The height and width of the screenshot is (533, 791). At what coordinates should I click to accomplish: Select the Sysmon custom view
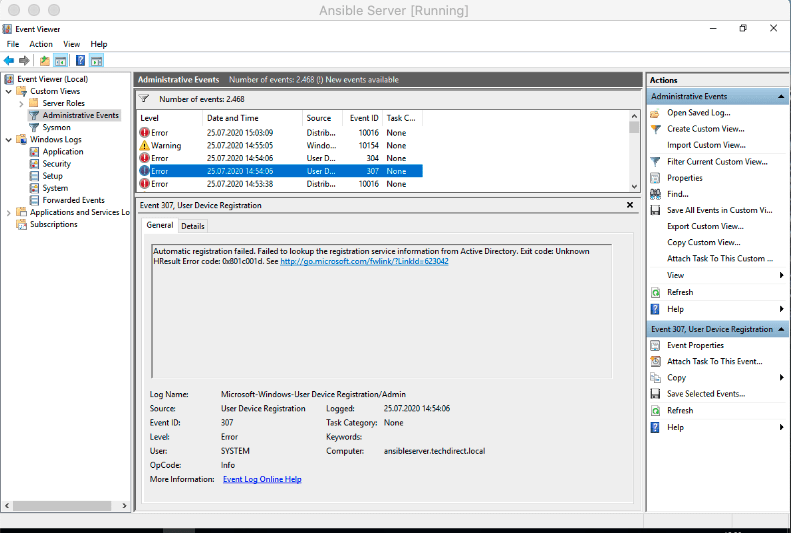coord(56,127)
